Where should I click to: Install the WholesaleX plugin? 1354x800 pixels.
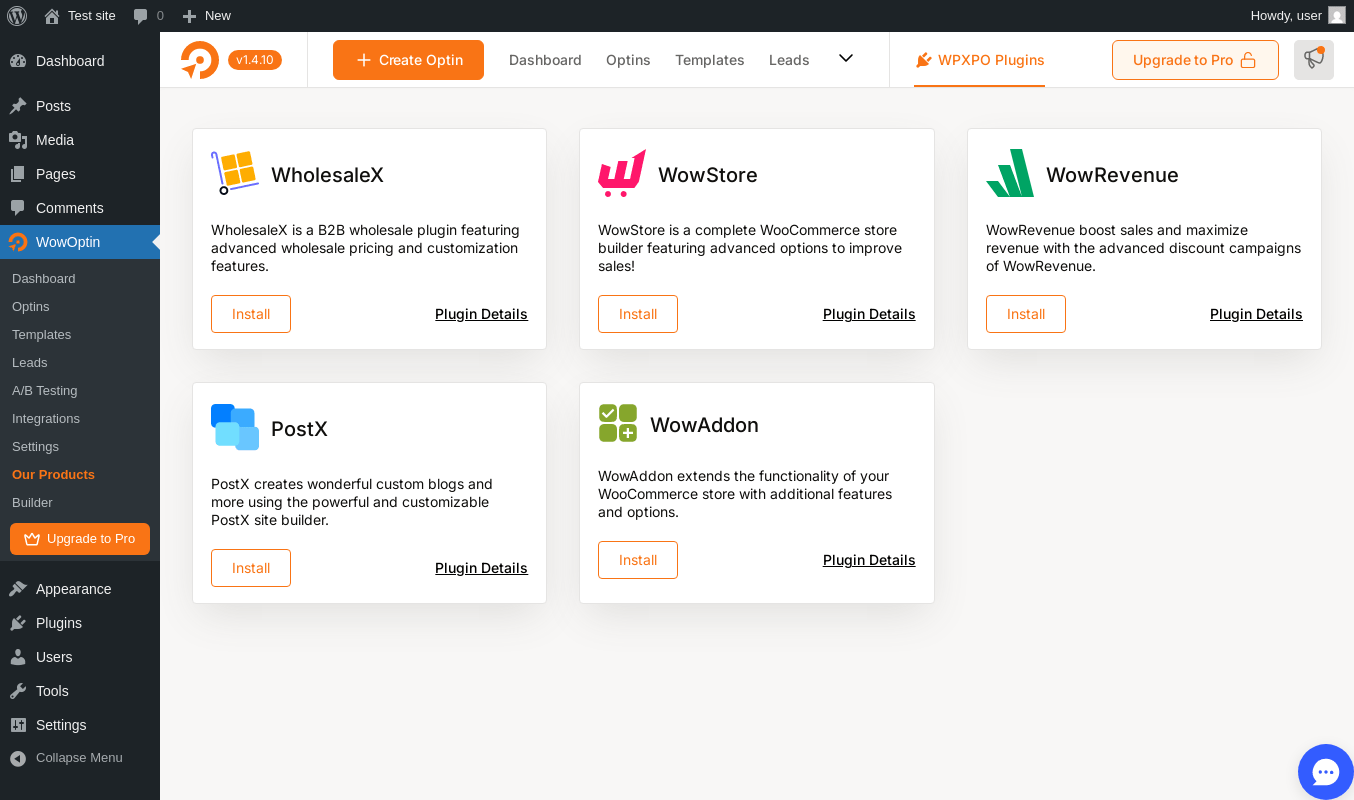click(251, 314)
